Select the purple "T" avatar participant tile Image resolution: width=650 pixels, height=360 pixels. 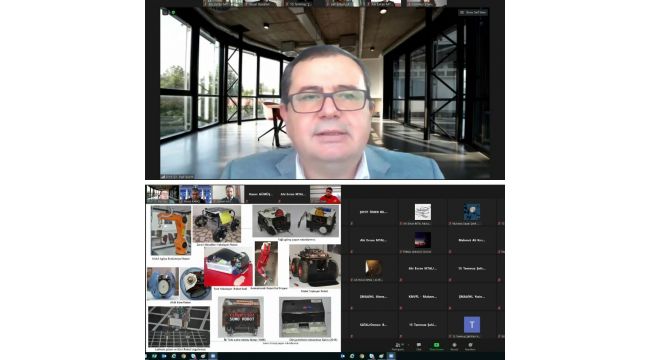coord(472,325)
